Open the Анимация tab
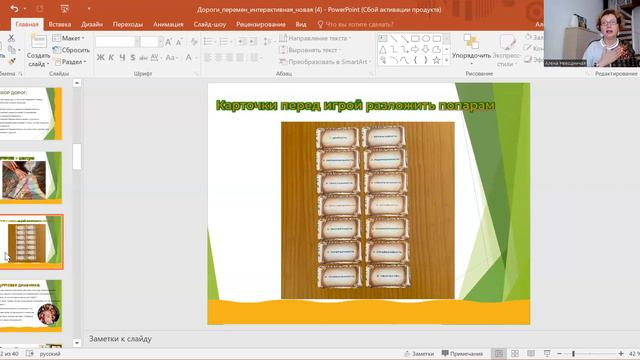Image resolution: width=640 pixels, height=360 pixels. (168, 24)
